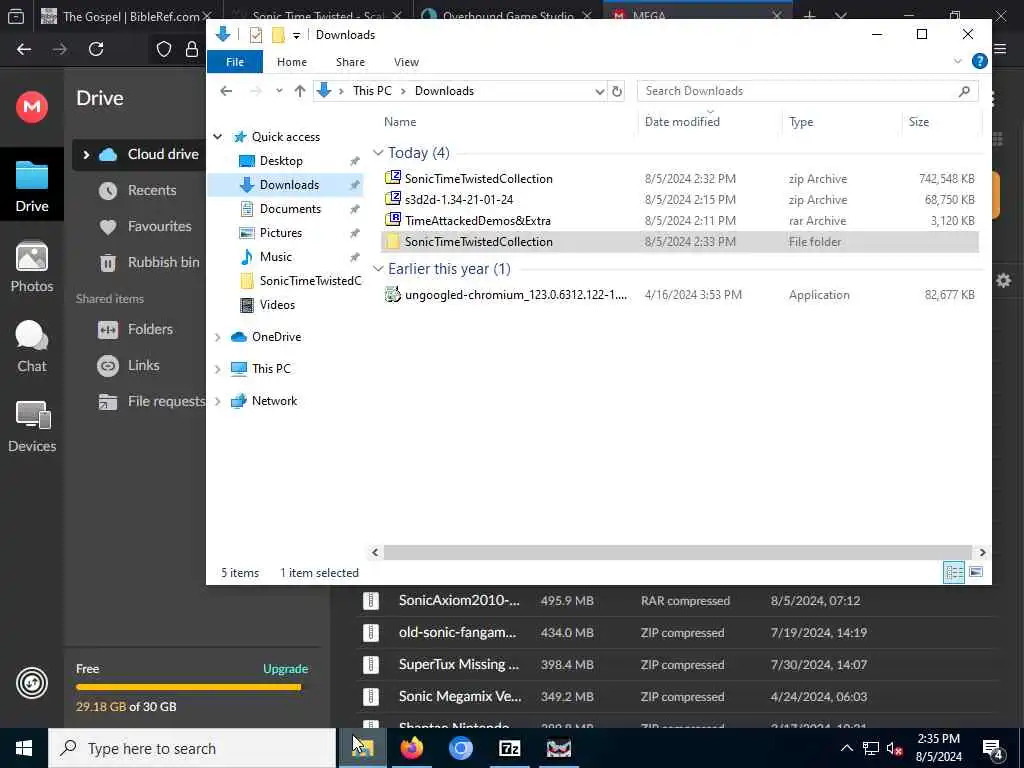Viewport: 1024px width, 768px height.
Task: Collapse the Earlier this year group
Action: (x=377, y=269)
